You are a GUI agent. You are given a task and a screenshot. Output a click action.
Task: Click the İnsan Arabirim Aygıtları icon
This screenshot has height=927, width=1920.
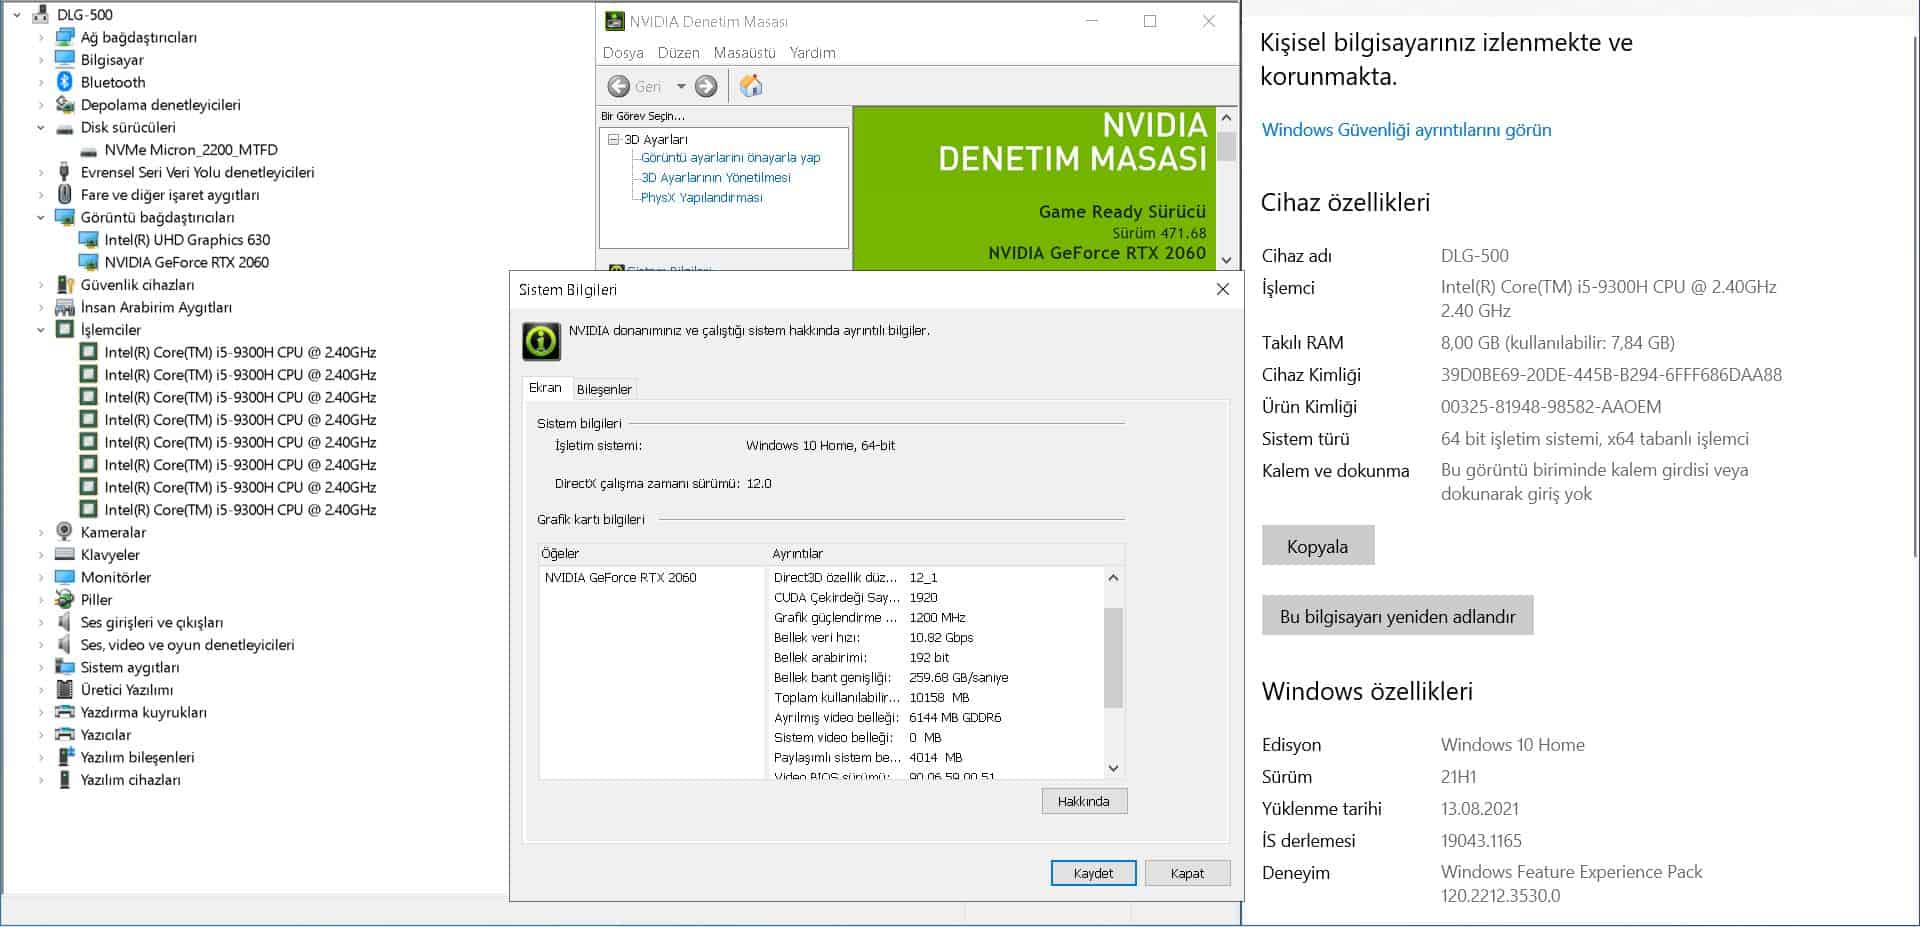[x=65, y=307]
